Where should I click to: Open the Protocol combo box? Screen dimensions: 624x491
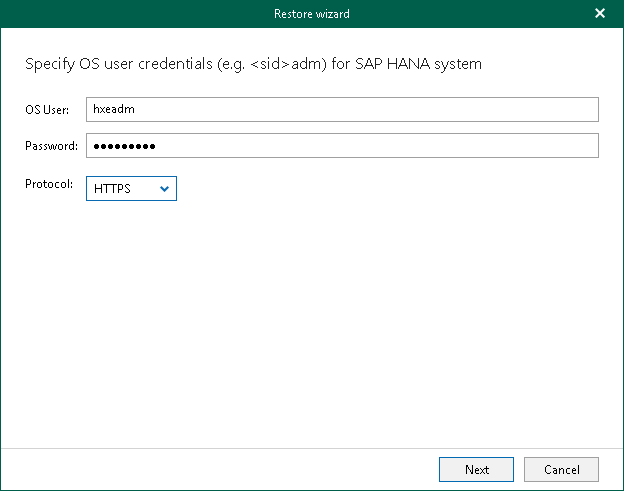[131, 188]
